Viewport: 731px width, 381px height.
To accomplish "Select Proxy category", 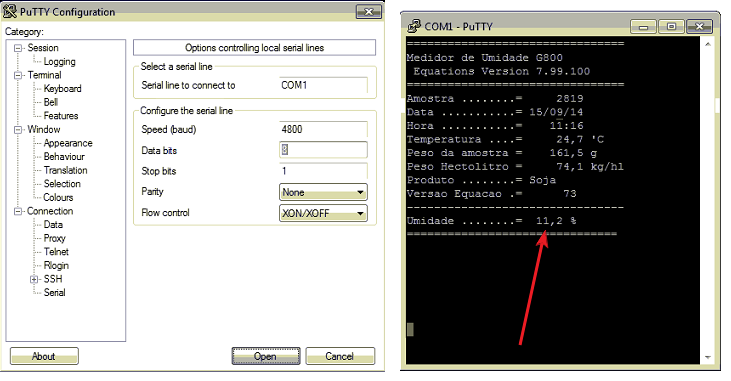I will tap(55, 238).
